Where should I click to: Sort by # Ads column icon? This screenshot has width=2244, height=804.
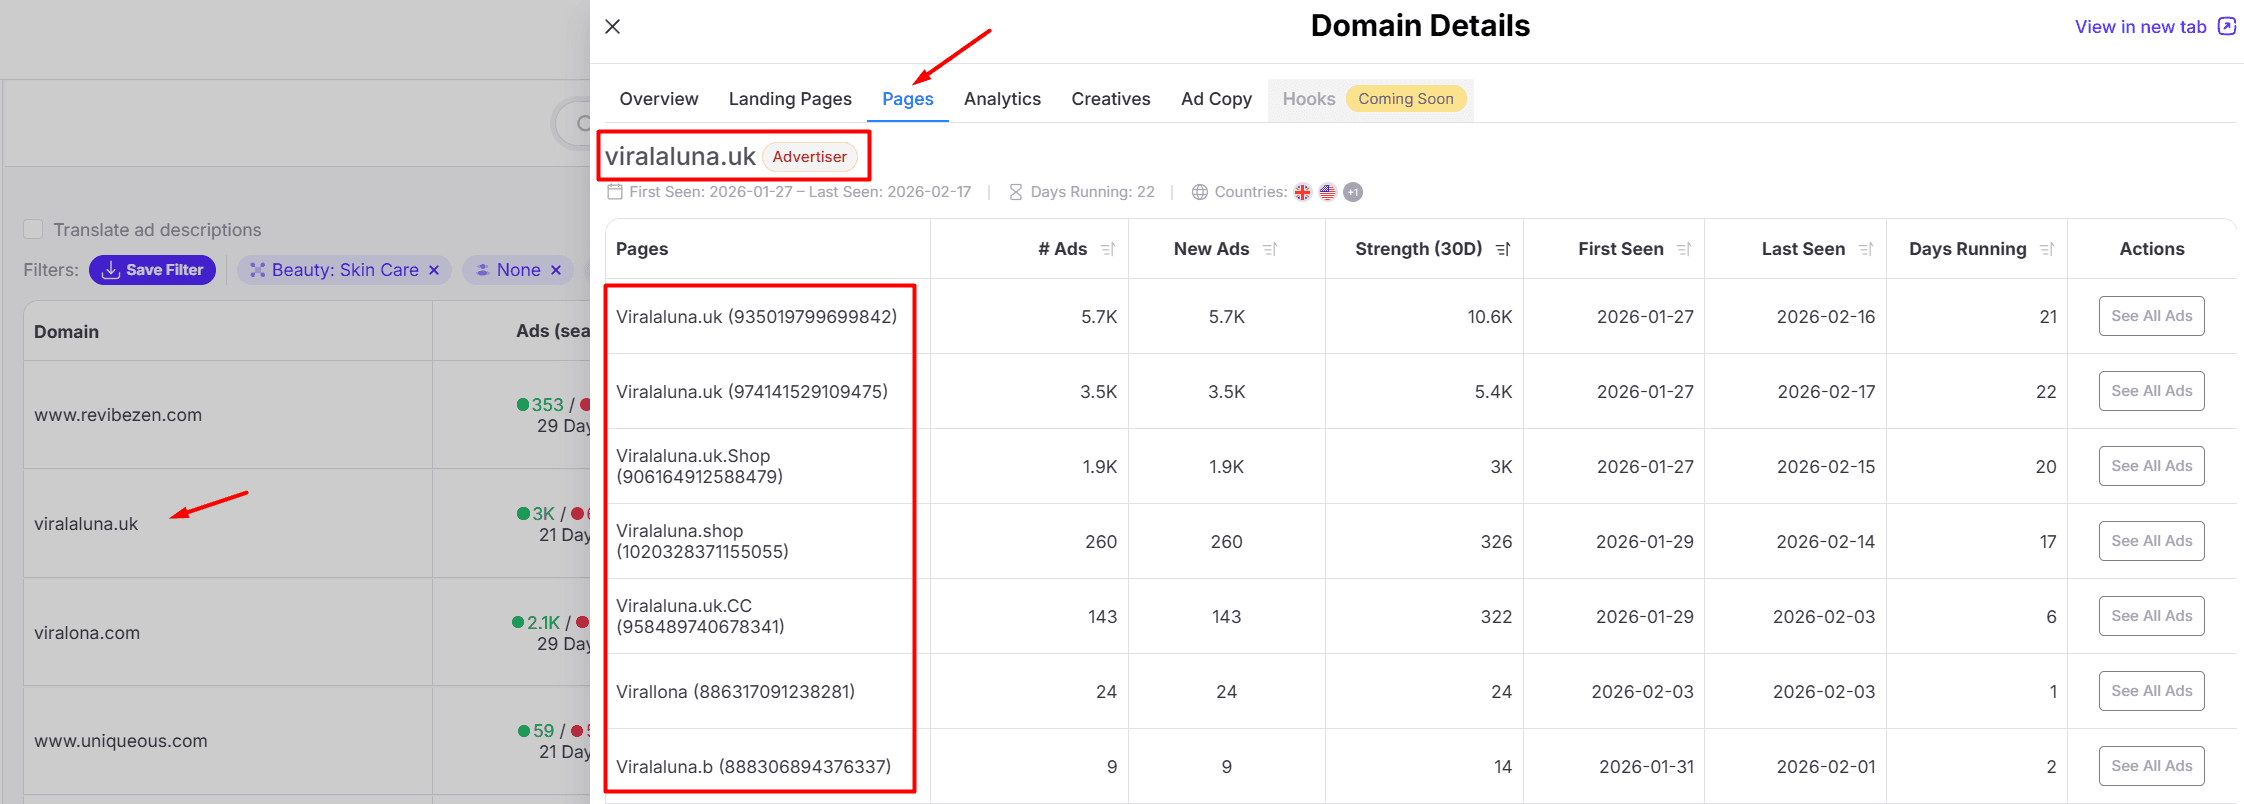(x=1108, y=249)
